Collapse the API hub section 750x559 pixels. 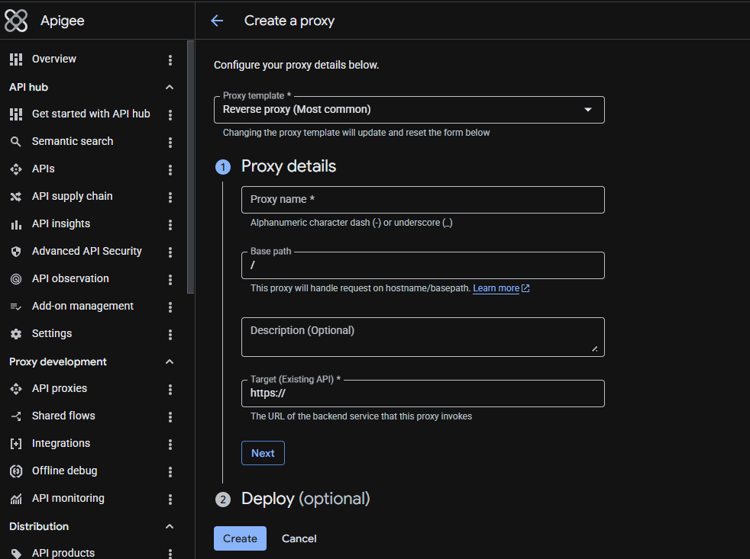point(169,87)
